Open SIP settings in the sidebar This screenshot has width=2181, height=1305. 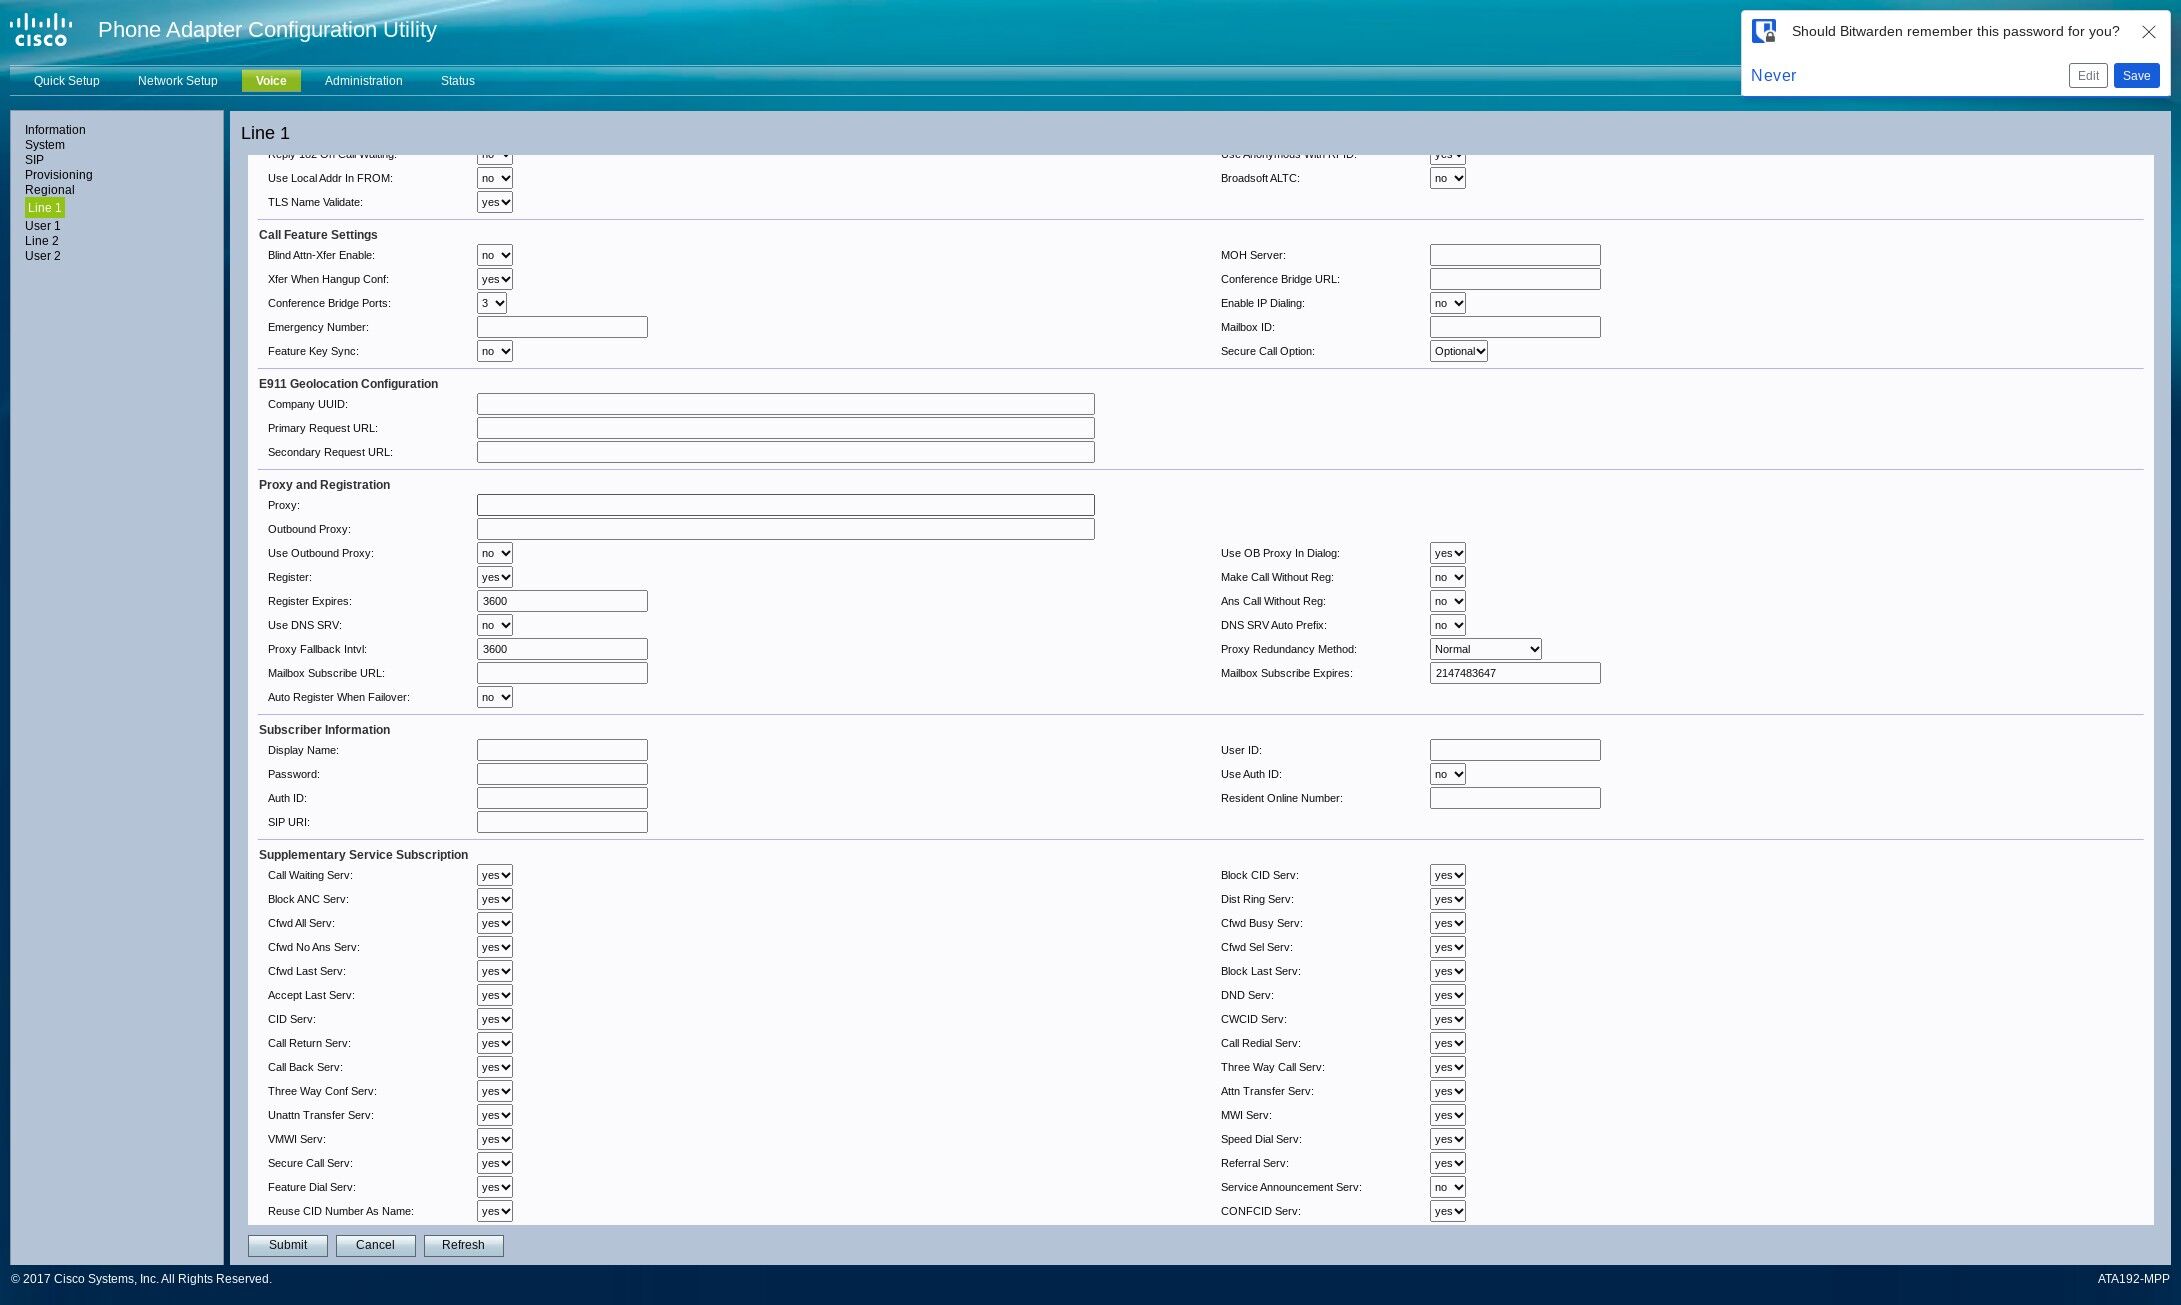[34, 160]
